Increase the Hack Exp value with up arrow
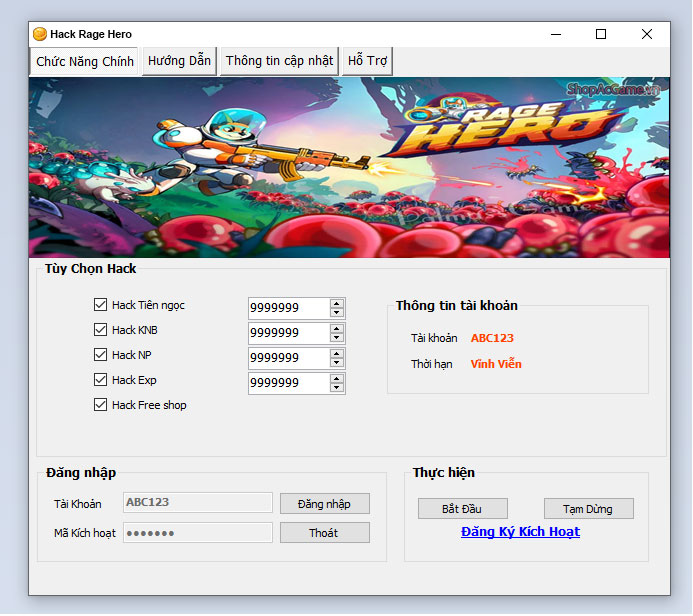Image resolution: width=693 pixels, height=616 pixels. (337, 379)
